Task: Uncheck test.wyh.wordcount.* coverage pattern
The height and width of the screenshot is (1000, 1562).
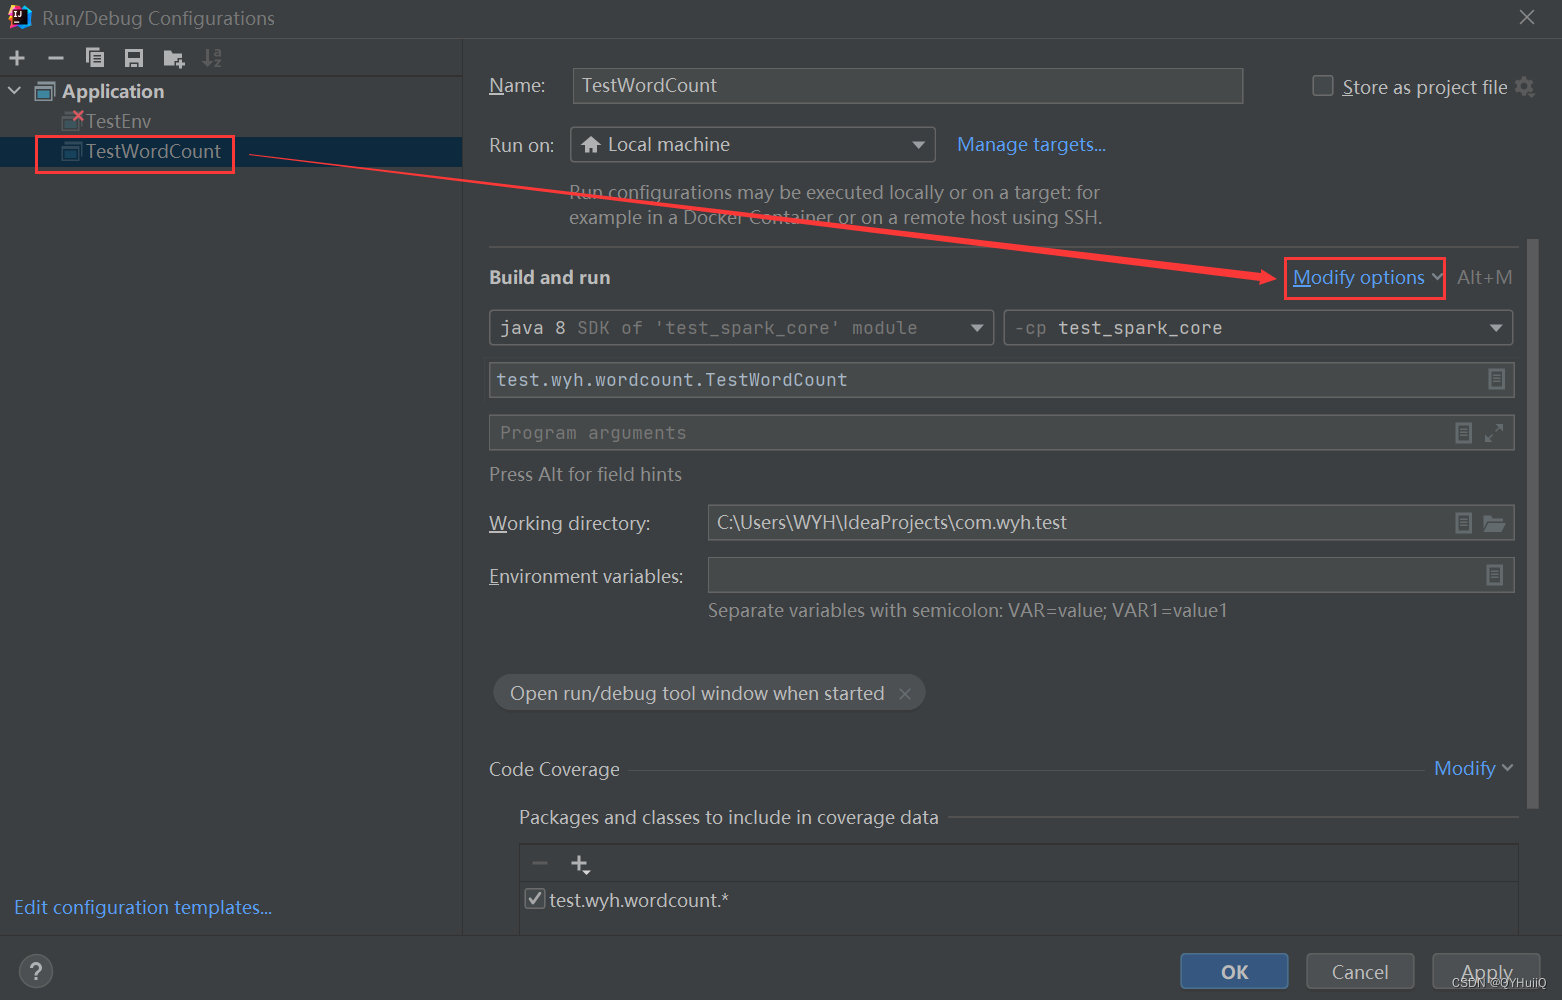Action: [x=535, y=899]
